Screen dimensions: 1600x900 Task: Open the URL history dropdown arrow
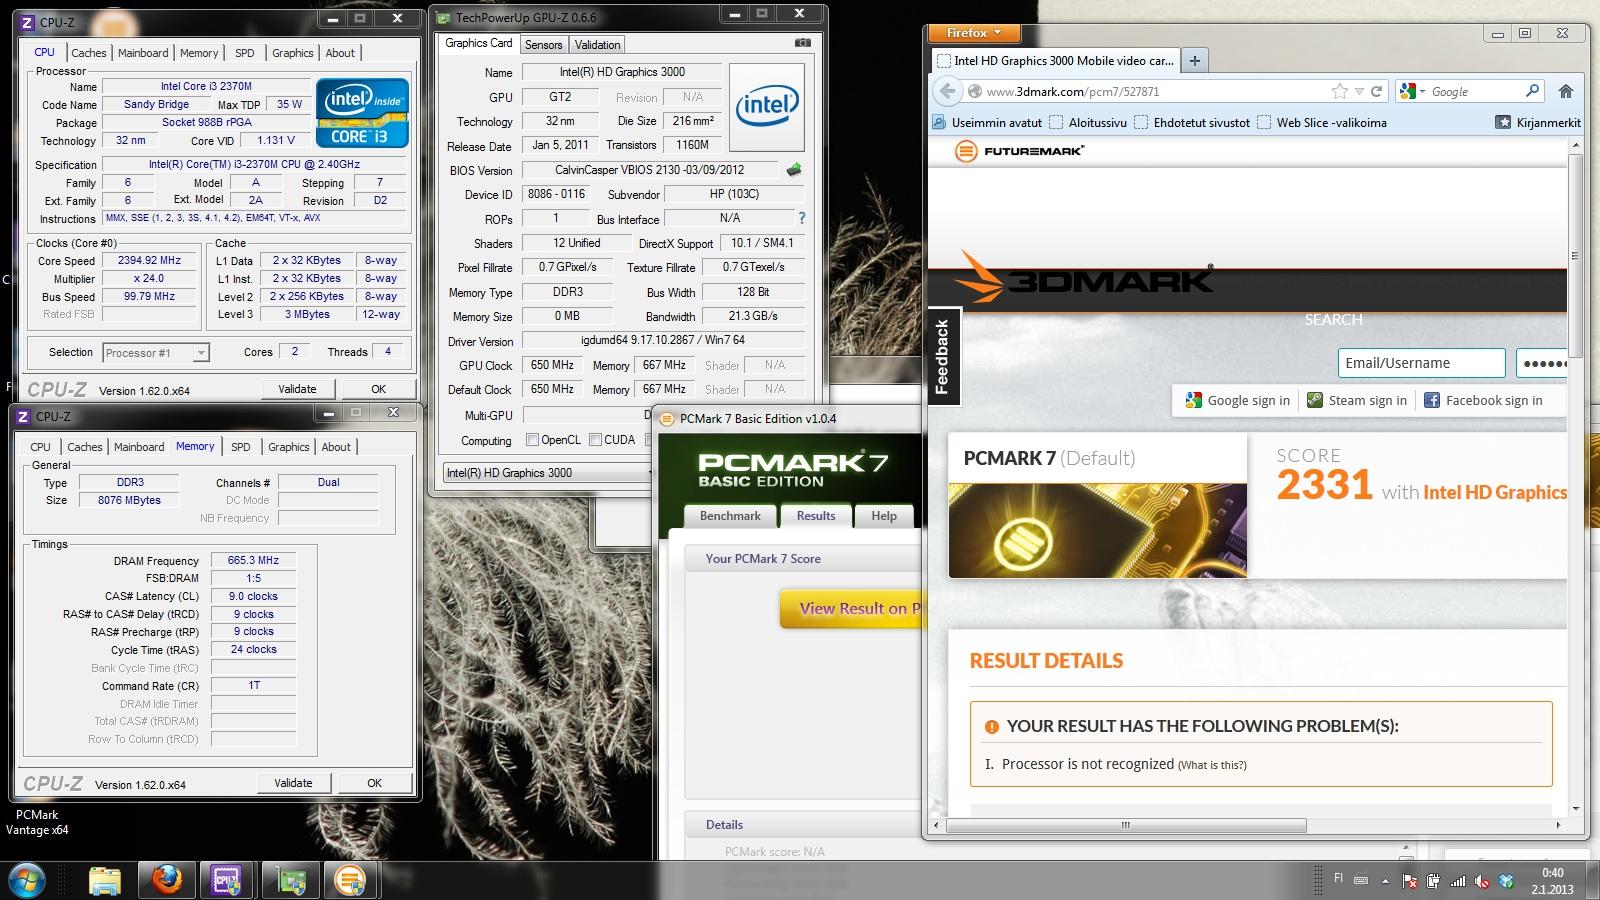1359,92
